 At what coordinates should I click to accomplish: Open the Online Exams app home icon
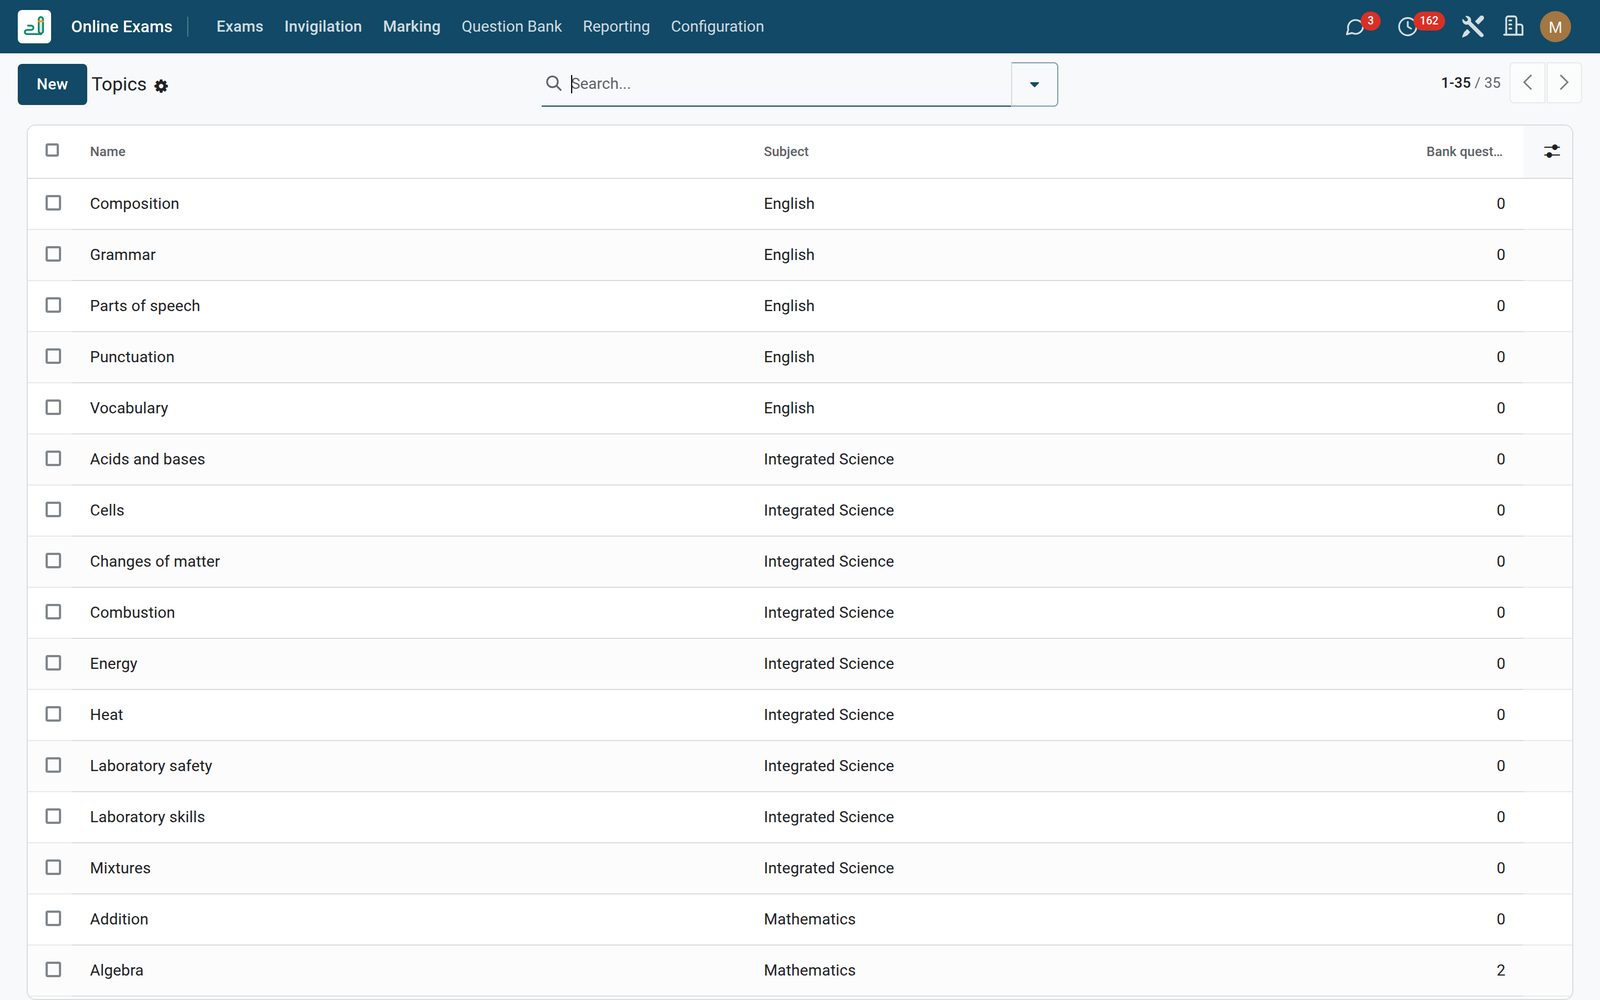coord(34,26)
